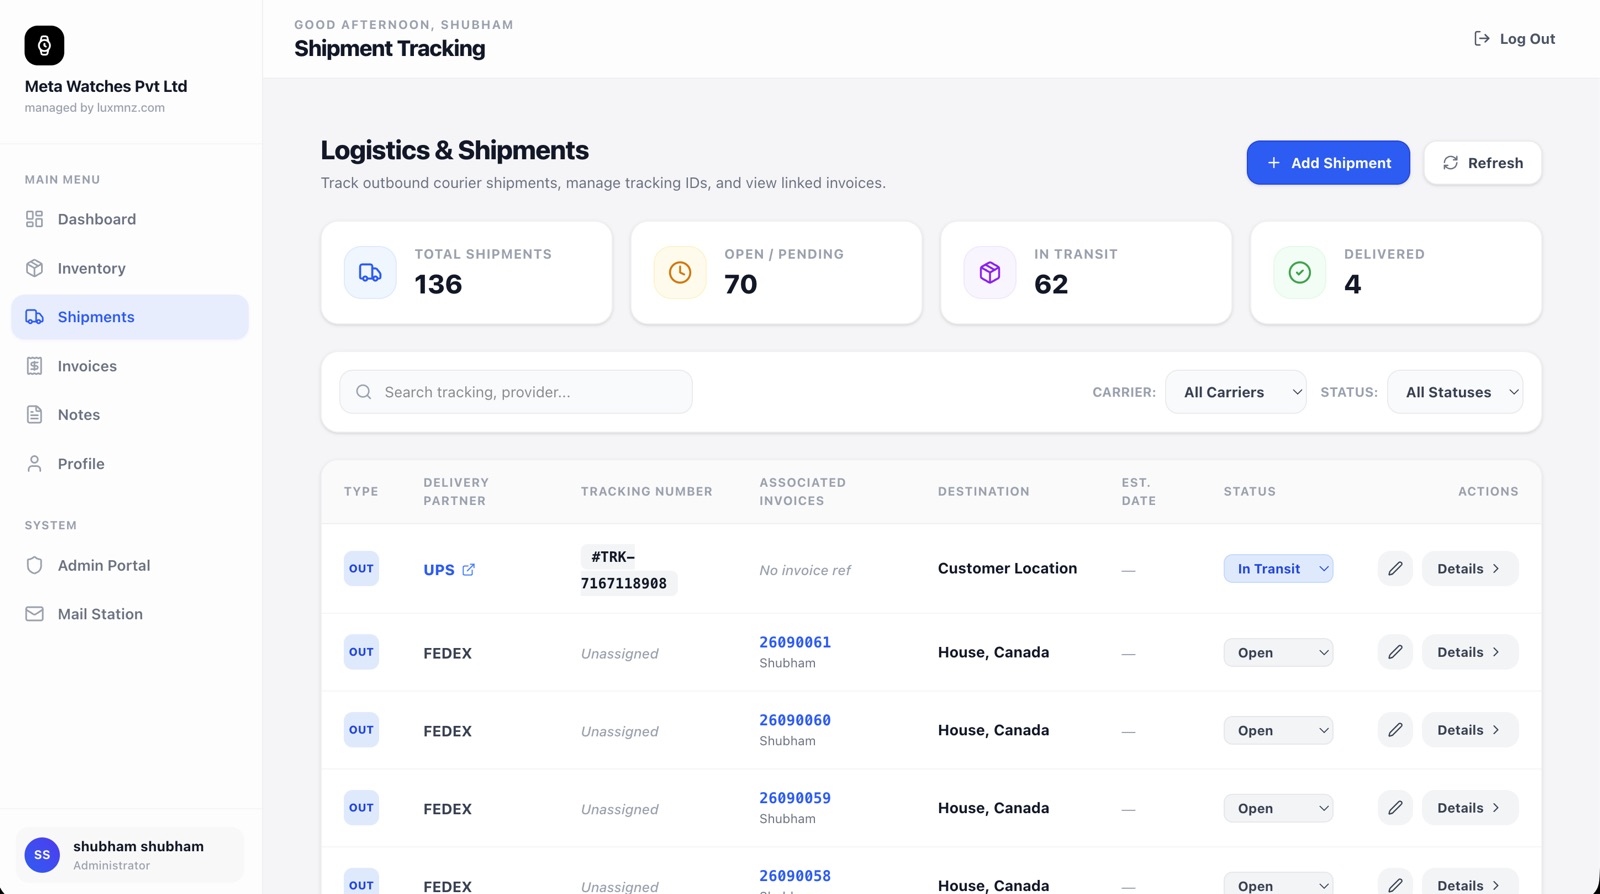The width and height of the screenshot is (1600, 894).
Task: Open Details for invoice 26090061 shipment
Action: coord(1470,652)
